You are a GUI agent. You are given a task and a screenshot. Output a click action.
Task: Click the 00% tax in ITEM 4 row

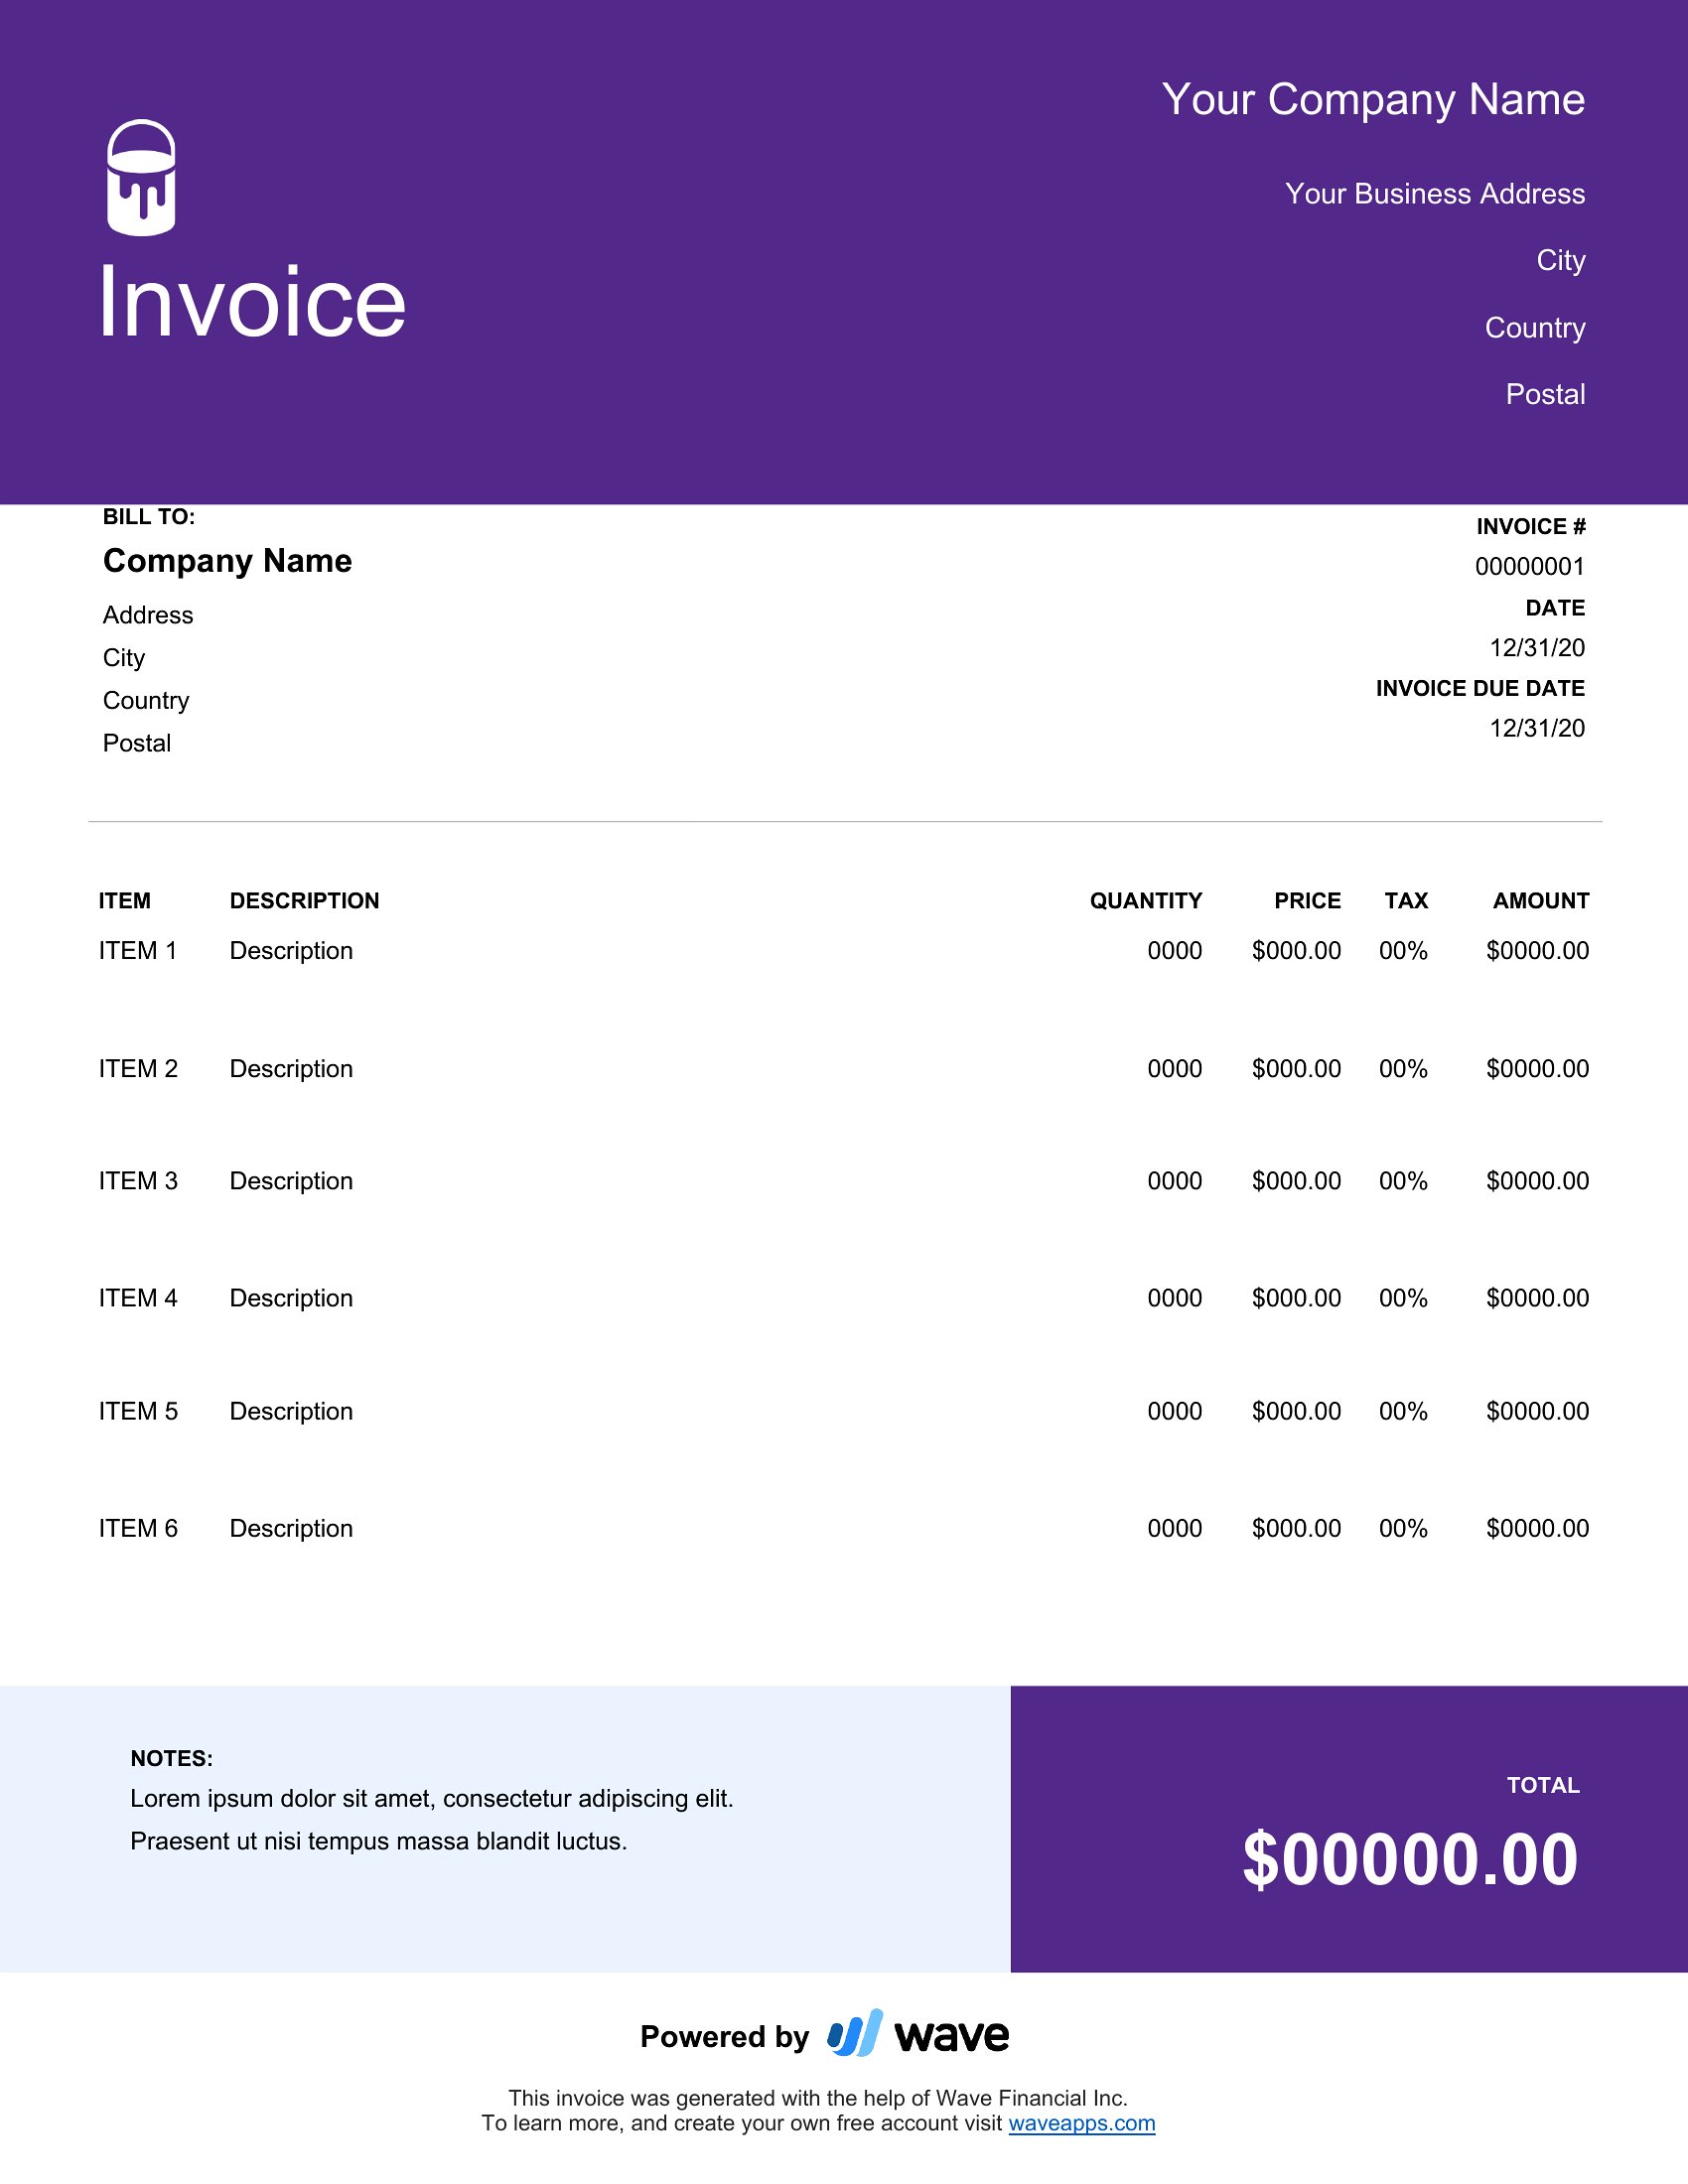(x=1403, y=1298)
